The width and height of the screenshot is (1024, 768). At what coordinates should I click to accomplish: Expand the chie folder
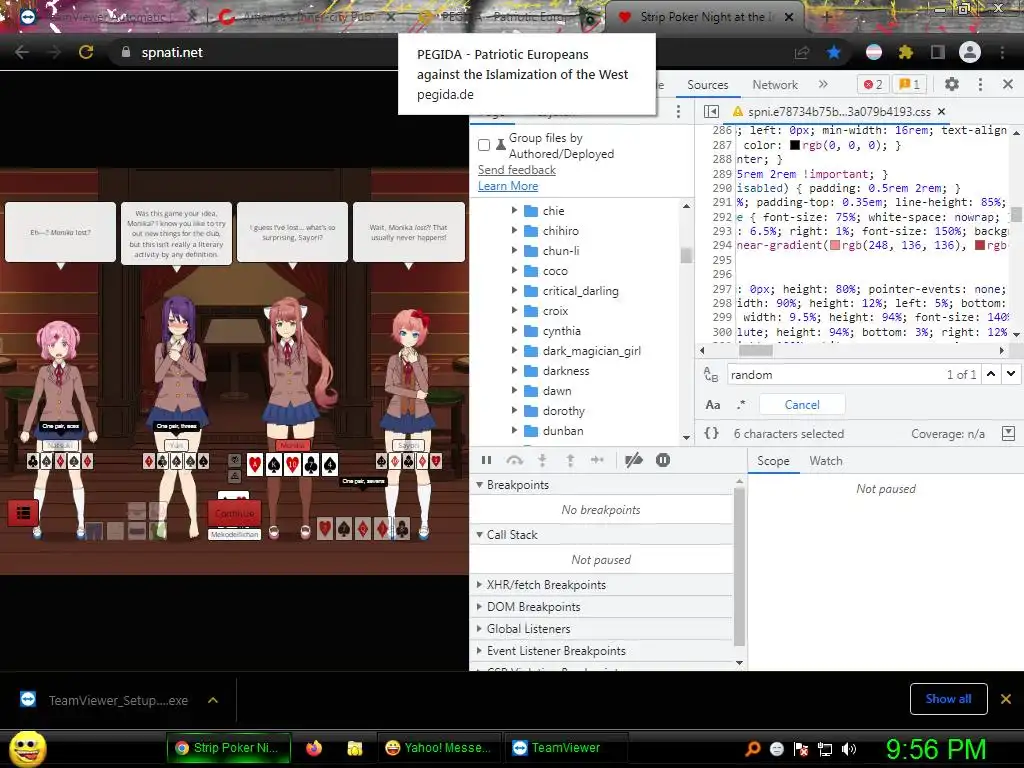coord(515,210)
